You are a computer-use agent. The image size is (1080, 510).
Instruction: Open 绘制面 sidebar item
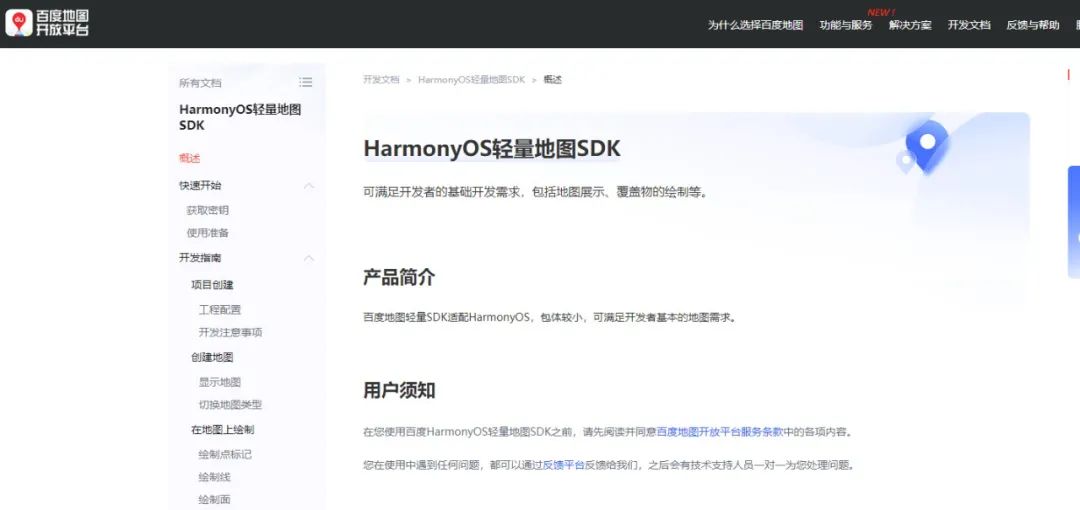[214, 500]
